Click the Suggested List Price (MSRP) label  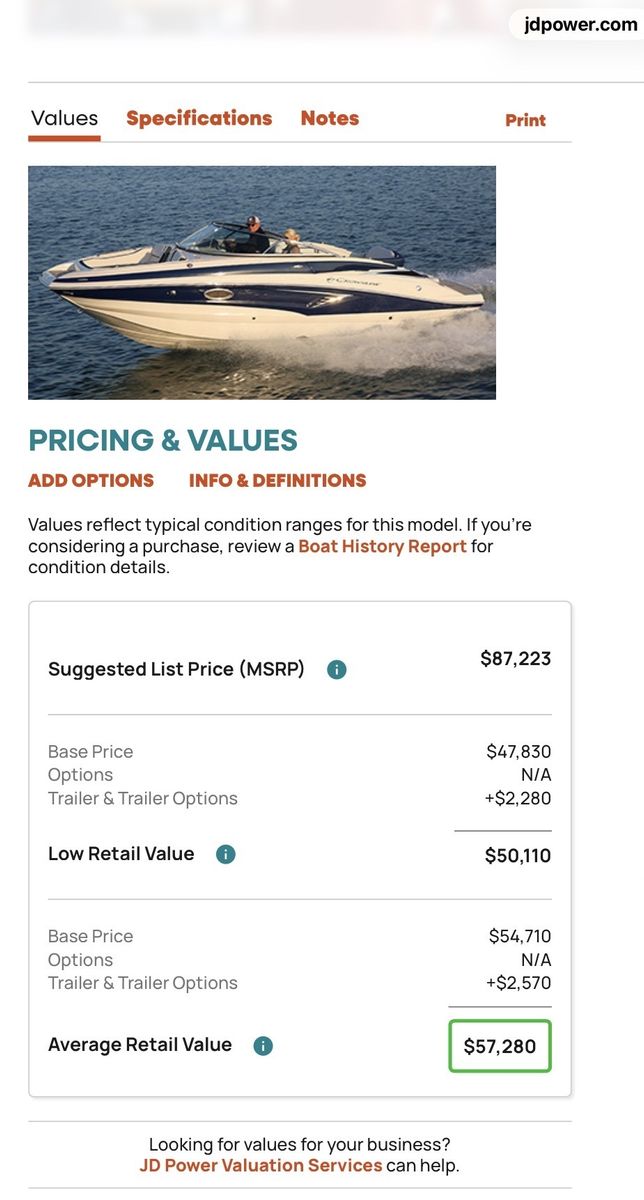coord(176,669)
